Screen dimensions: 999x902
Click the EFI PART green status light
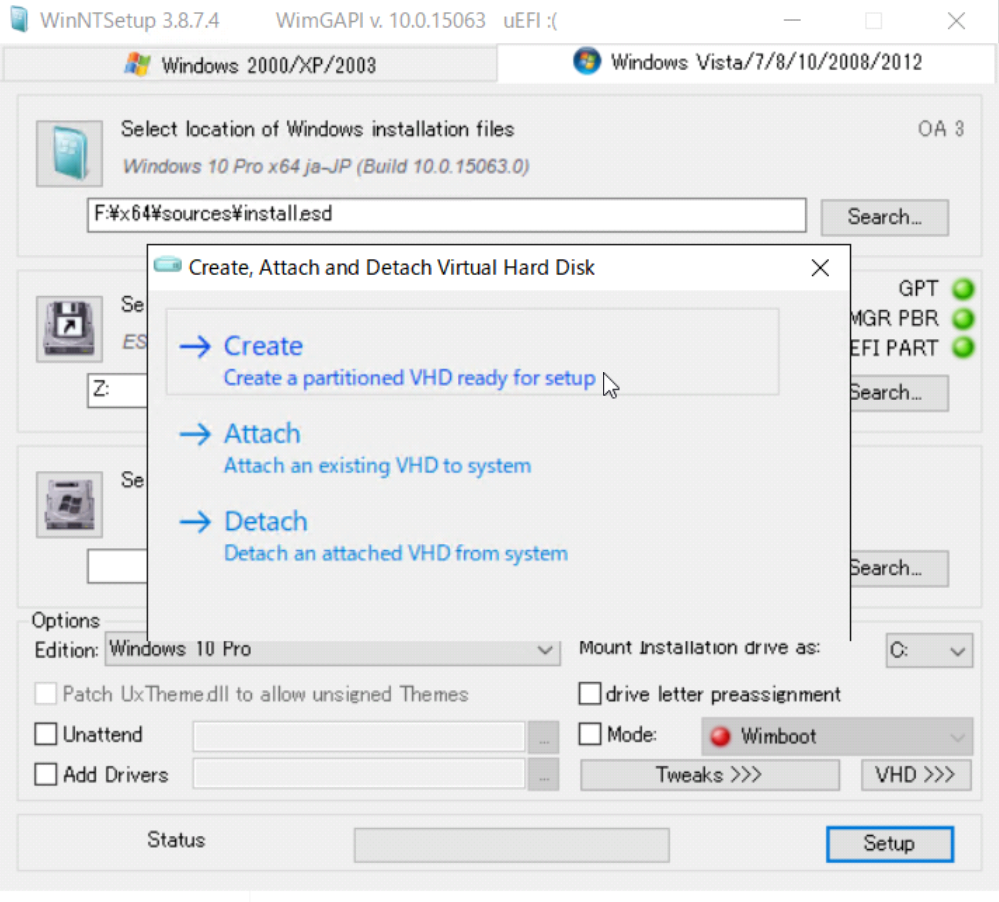(963, 347)
